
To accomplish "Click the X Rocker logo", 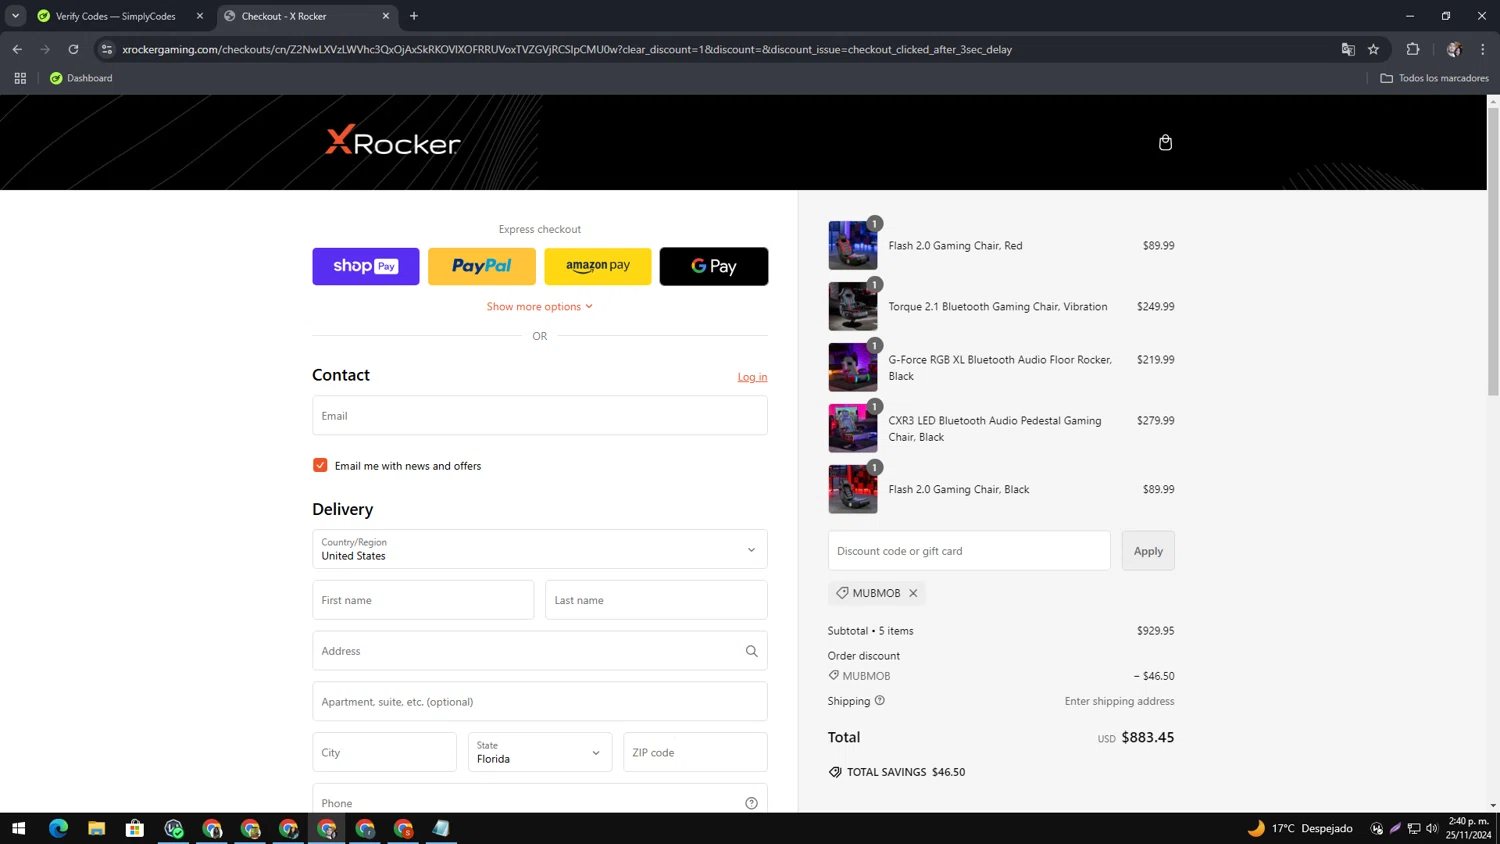I will click(x=393, y=141).
